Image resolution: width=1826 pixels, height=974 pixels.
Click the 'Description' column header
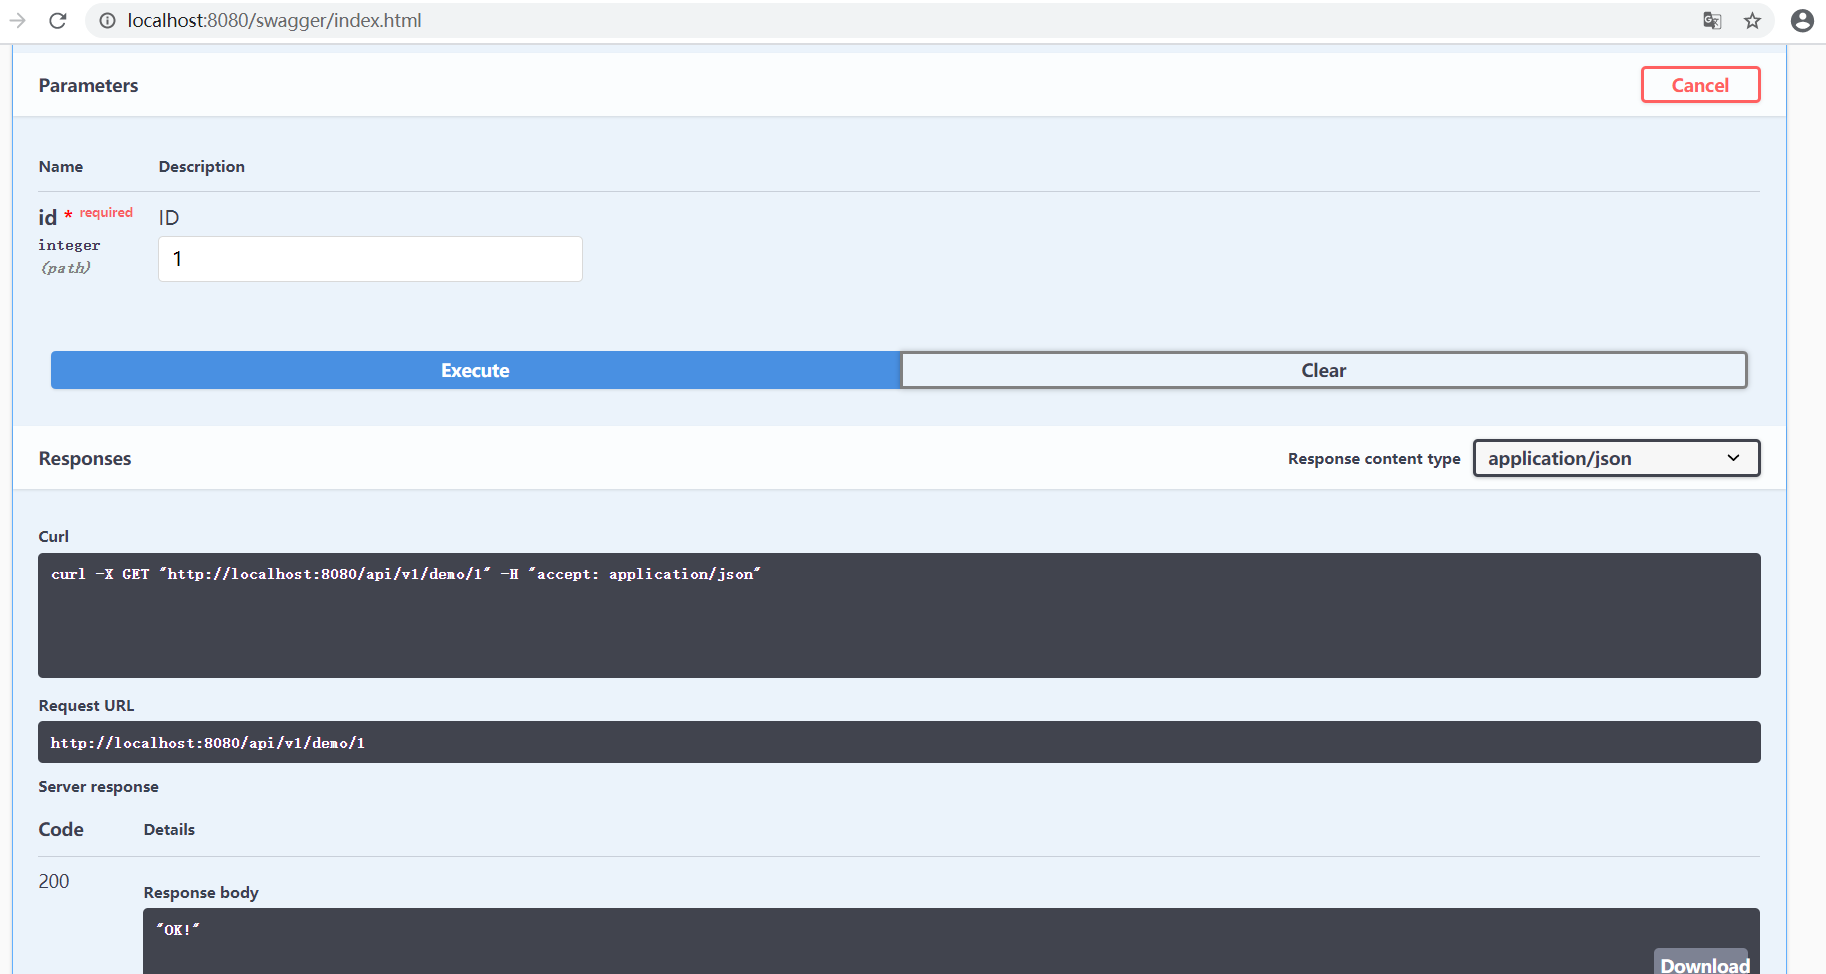click(201, 166)
